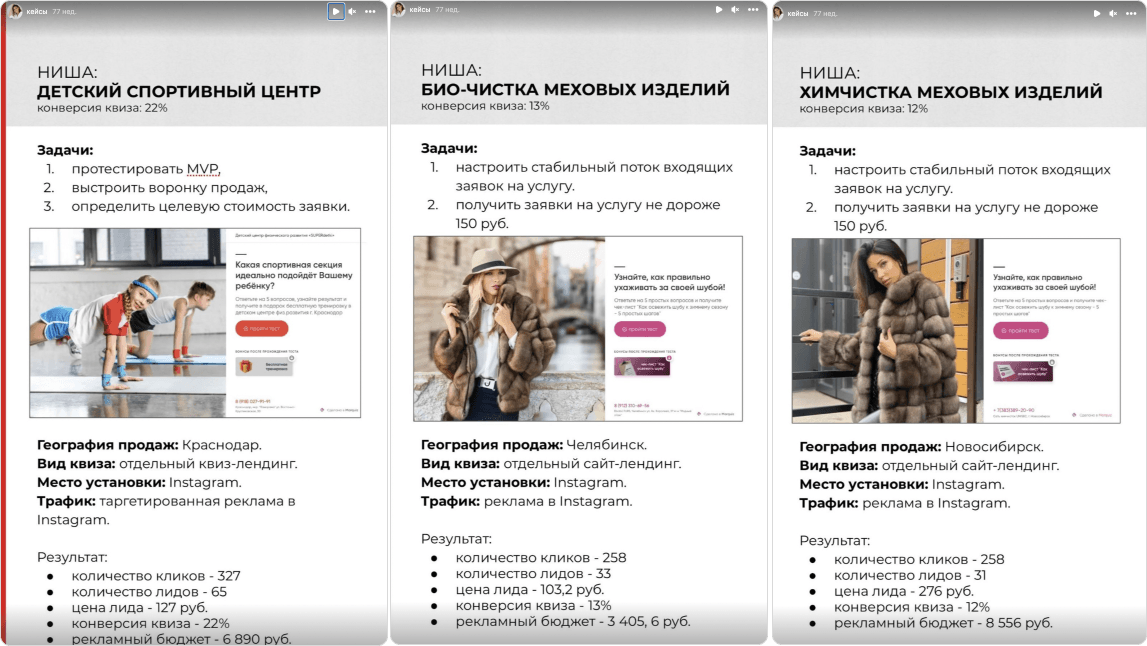Screen dimensions: 1147x646
Task: Click the woman in hat and fur coat photo
Action: click(509, 328)
